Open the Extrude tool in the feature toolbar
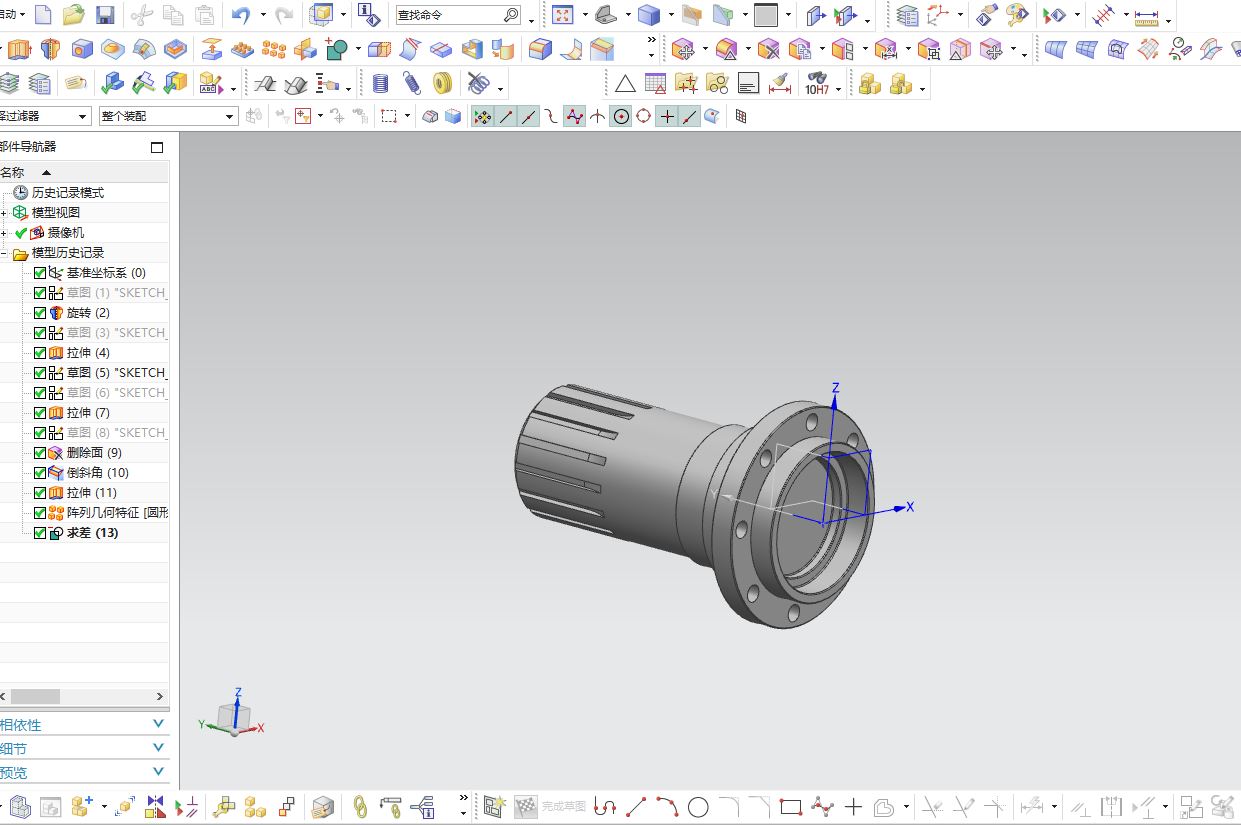Viewport: 1241px width, 825px height. tap(20, 49)
